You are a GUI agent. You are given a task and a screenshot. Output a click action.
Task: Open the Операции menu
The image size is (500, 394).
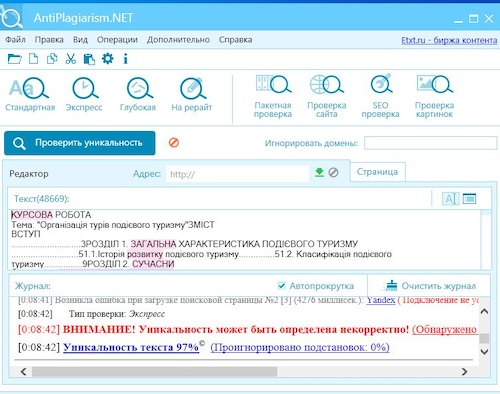point(117,40)
